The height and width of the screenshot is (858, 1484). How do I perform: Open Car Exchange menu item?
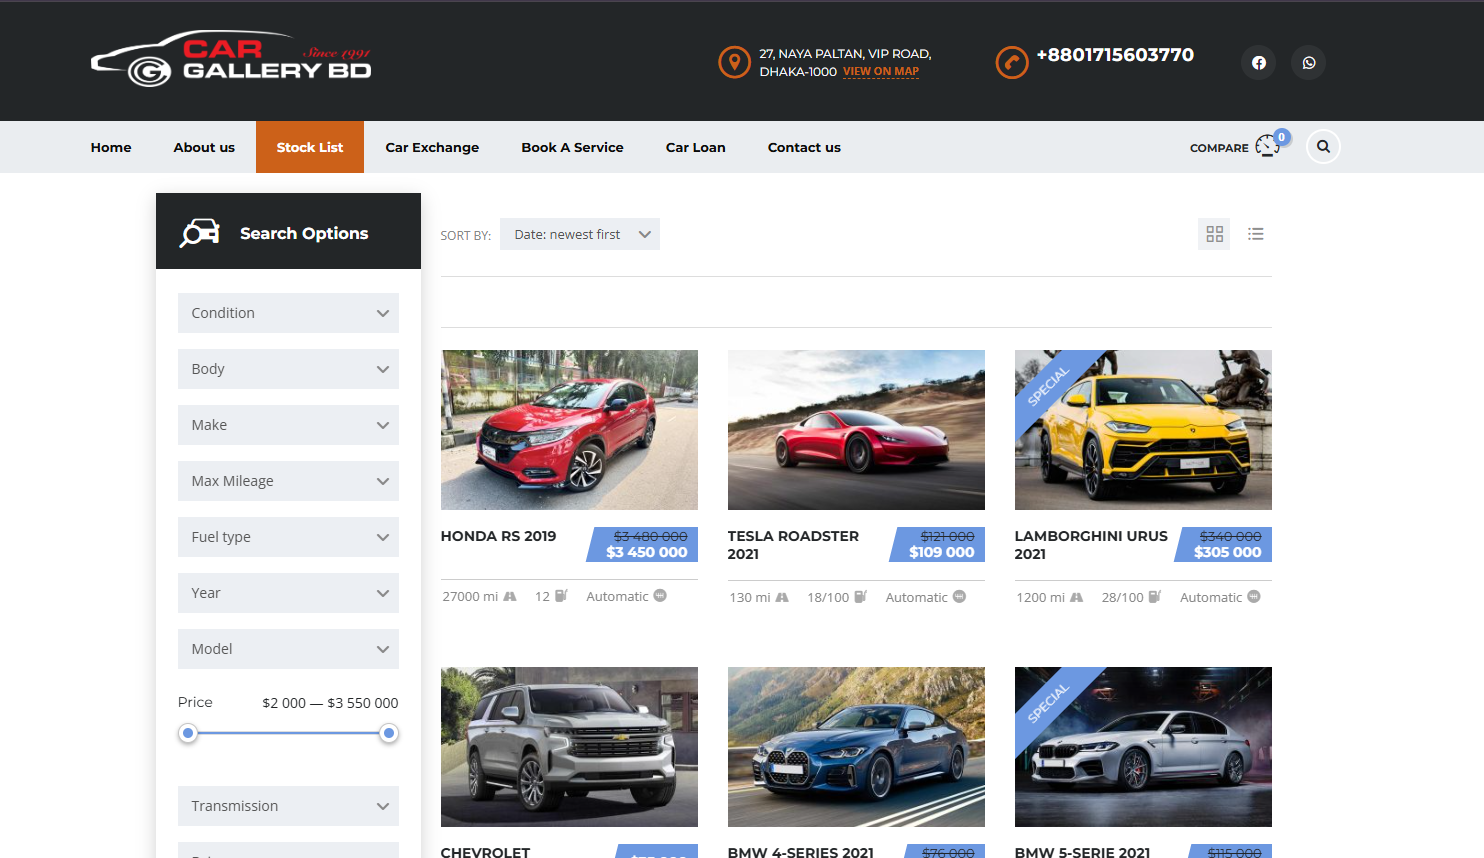[x=432, y=147]
